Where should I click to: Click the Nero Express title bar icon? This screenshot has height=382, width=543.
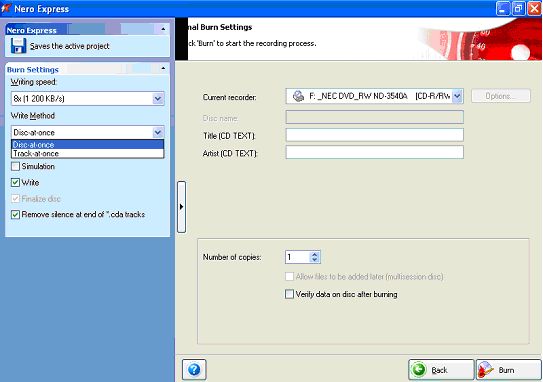tap(6, 8)
